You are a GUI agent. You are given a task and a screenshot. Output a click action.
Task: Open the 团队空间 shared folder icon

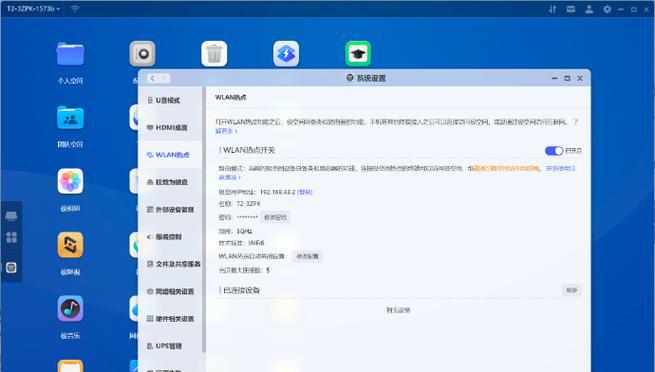tap(70, 118)
